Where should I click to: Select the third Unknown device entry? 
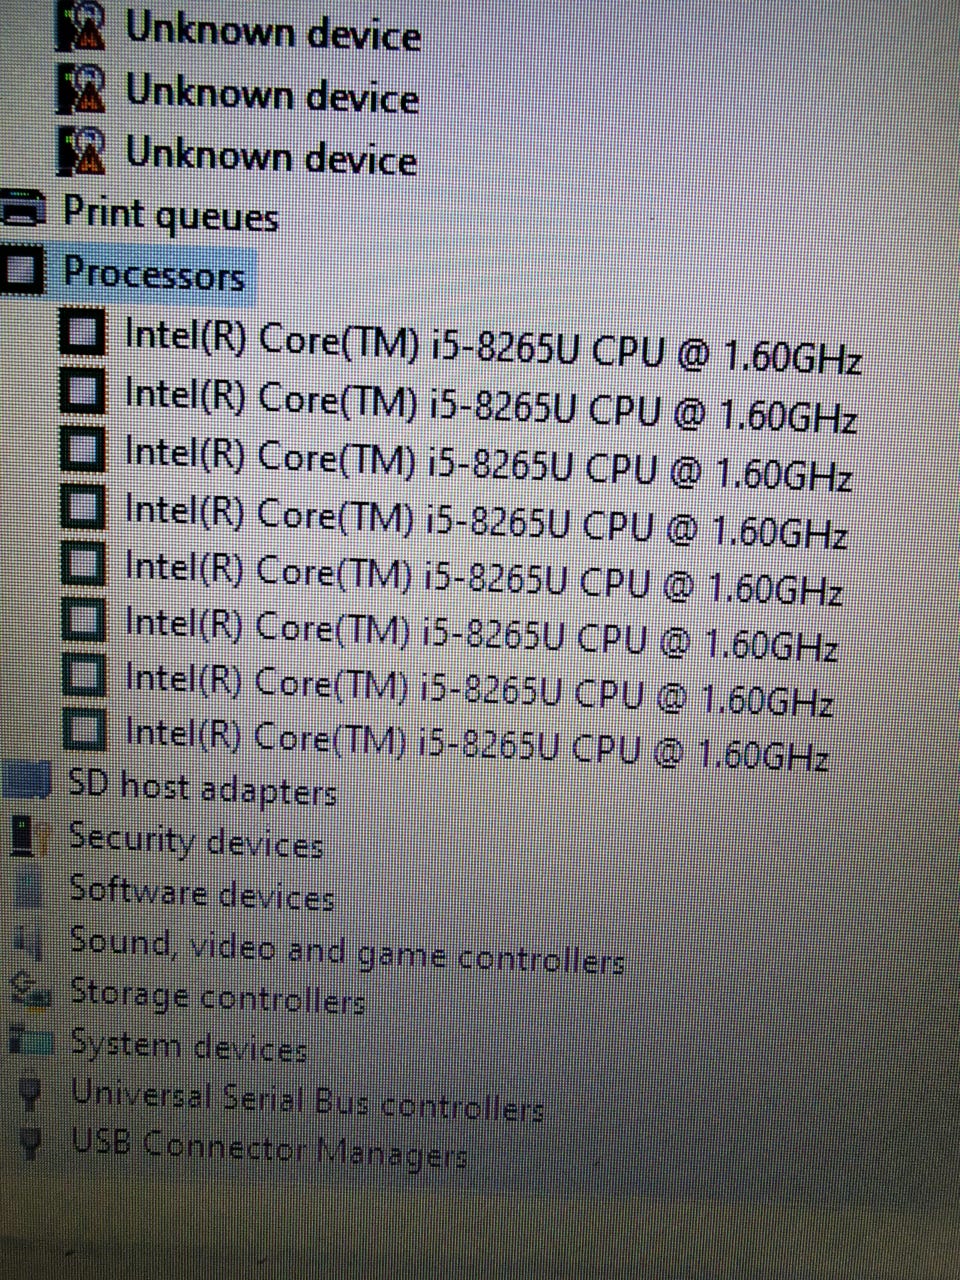click(x=270, y=157)
